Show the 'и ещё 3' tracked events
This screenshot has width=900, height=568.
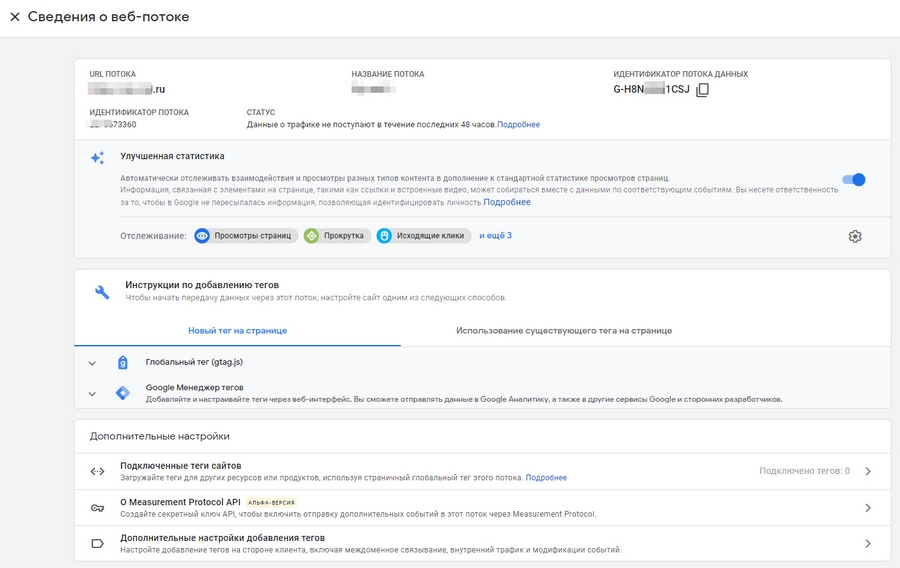(x=495, y=235)
